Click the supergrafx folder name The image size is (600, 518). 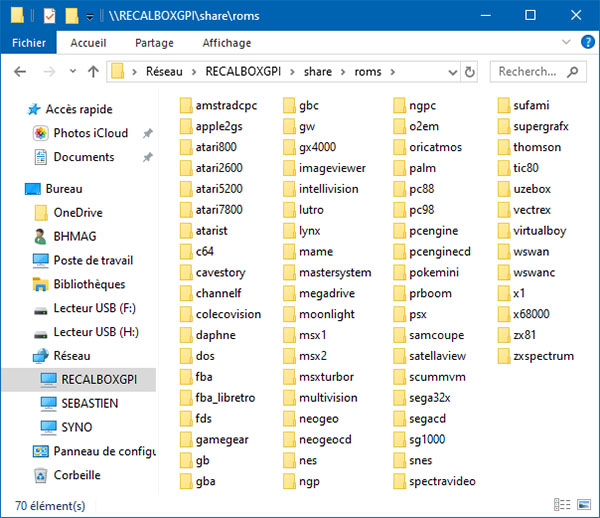(541, 126)
